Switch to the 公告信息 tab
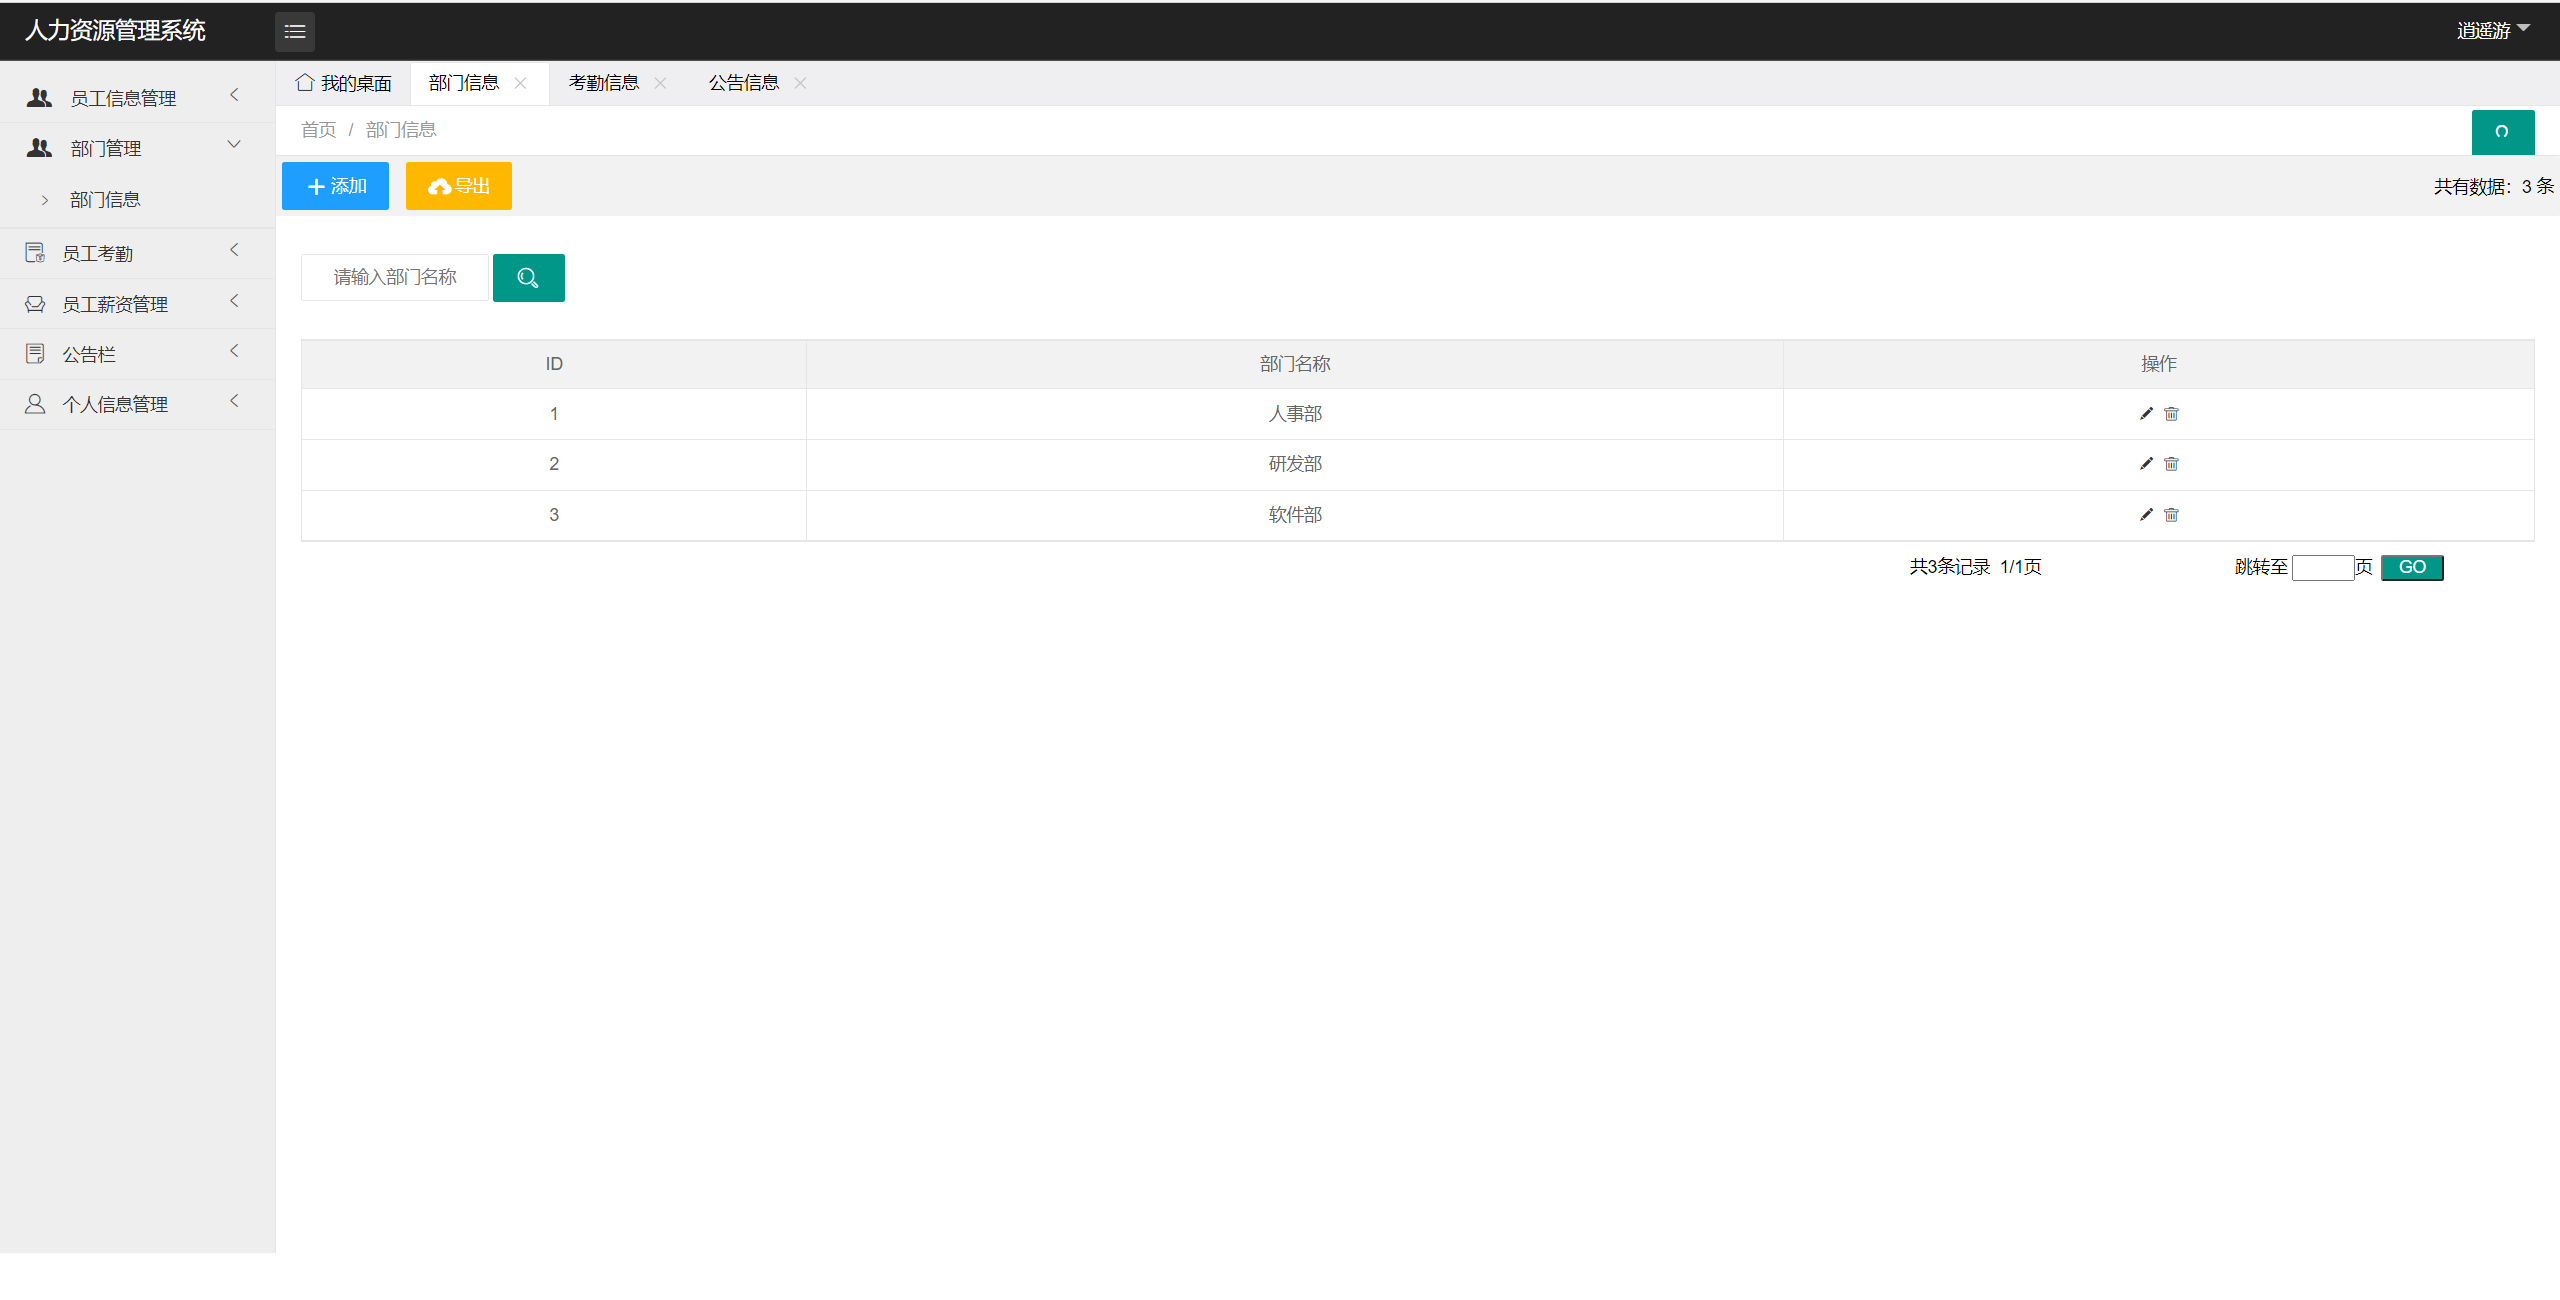2560x1300 pixels. tap(743, 83)
